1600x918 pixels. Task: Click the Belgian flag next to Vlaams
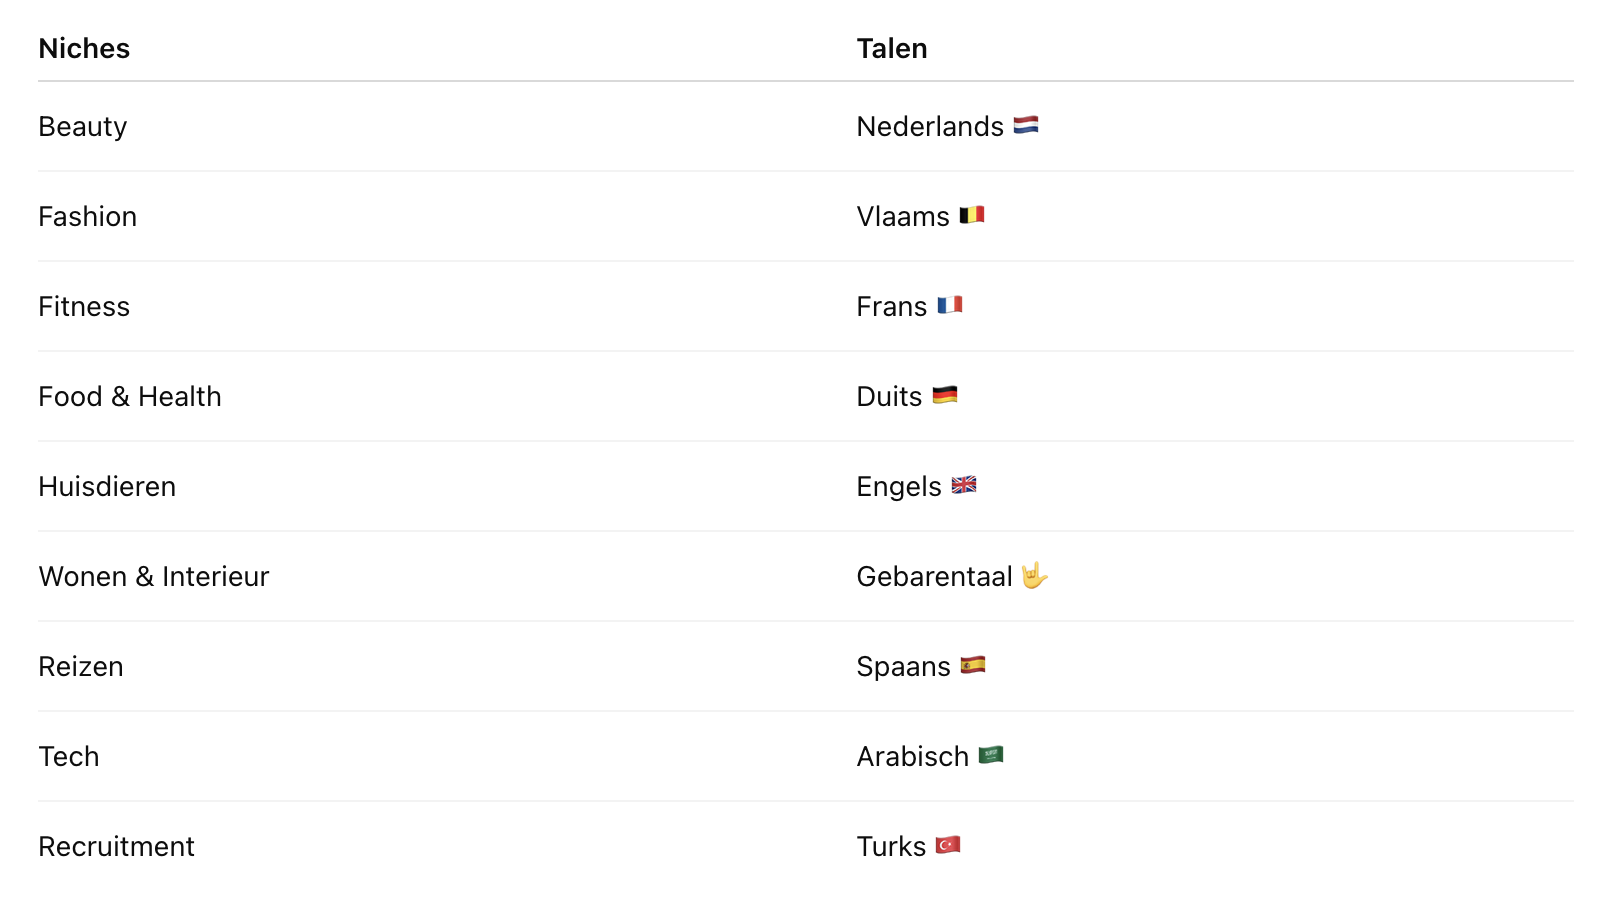point(972,215)
